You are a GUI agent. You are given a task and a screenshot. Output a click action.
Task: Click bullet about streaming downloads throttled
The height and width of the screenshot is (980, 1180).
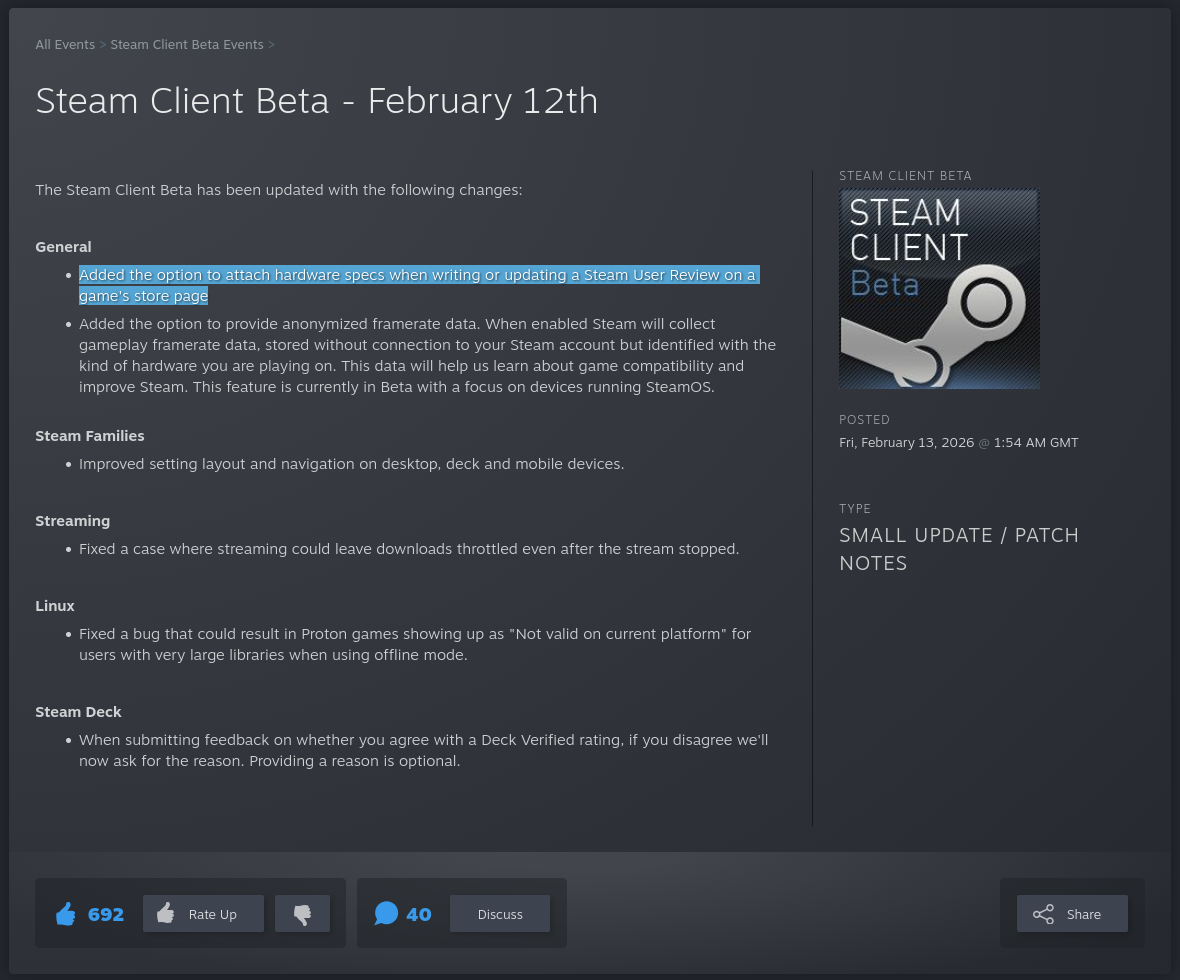tap(409, 549)
